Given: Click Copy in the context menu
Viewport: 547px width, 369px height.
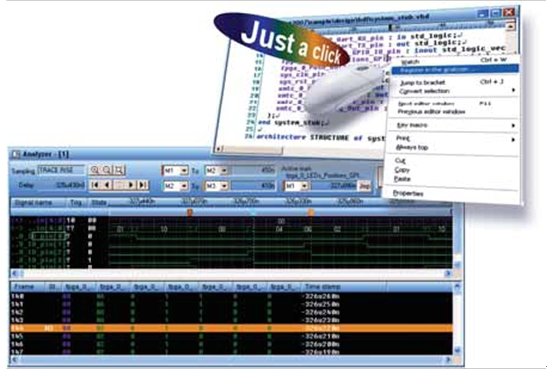Looking at the screenshot, I should coord(402,170).
